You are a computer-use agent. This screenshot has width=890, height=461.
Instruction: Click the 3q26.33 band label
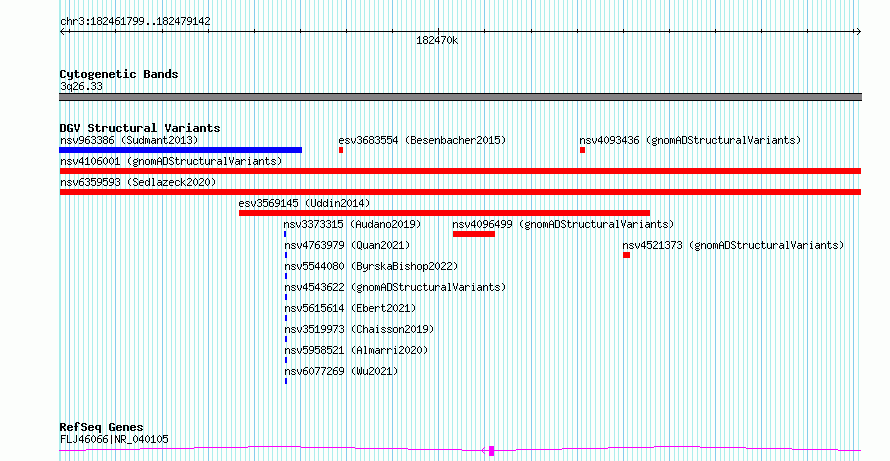point(81,87)
